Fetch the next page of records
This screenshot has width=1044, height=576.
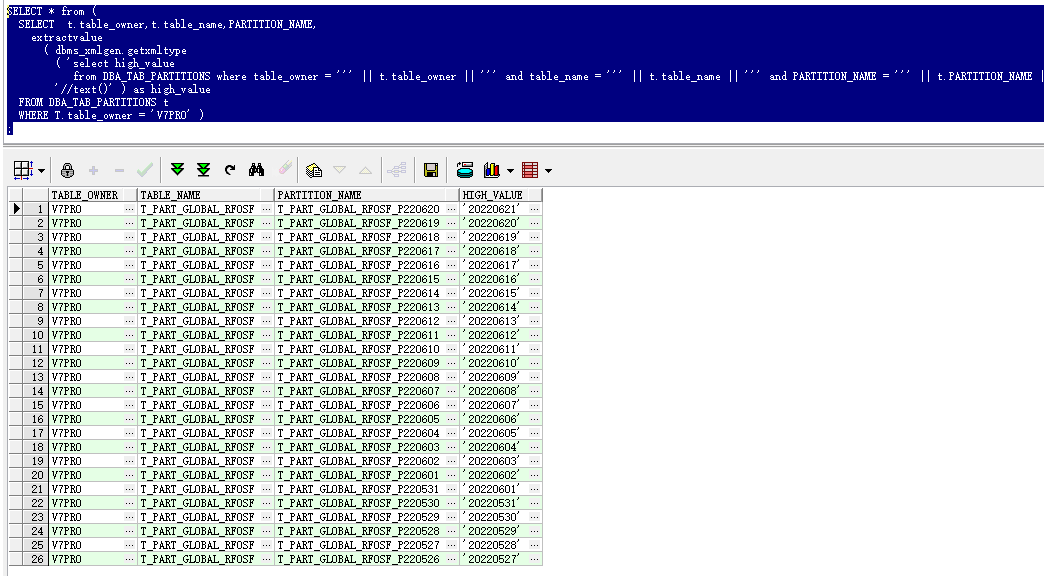click(178, 169)
